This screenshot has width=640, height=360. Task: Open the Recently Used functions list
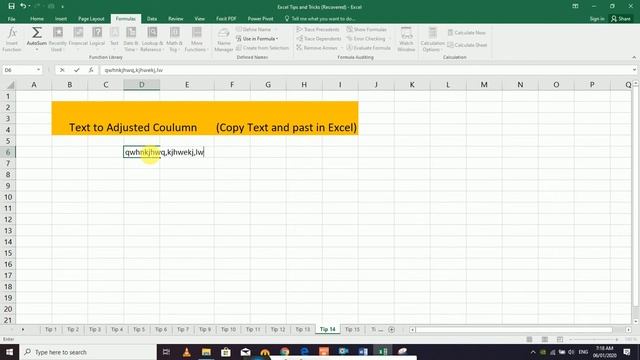click(x=58, y=39)
